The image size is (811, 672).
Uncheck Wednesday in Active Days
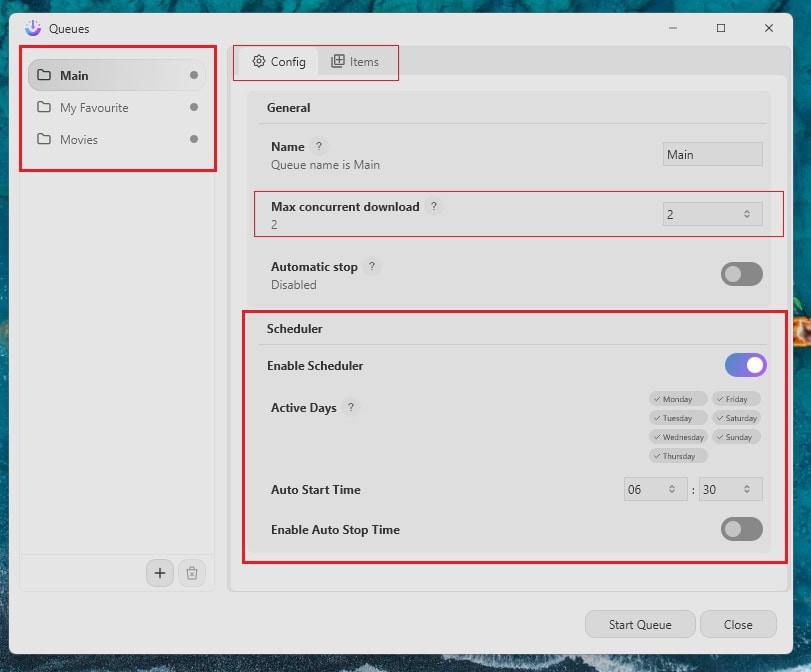(x=678, y=437)
